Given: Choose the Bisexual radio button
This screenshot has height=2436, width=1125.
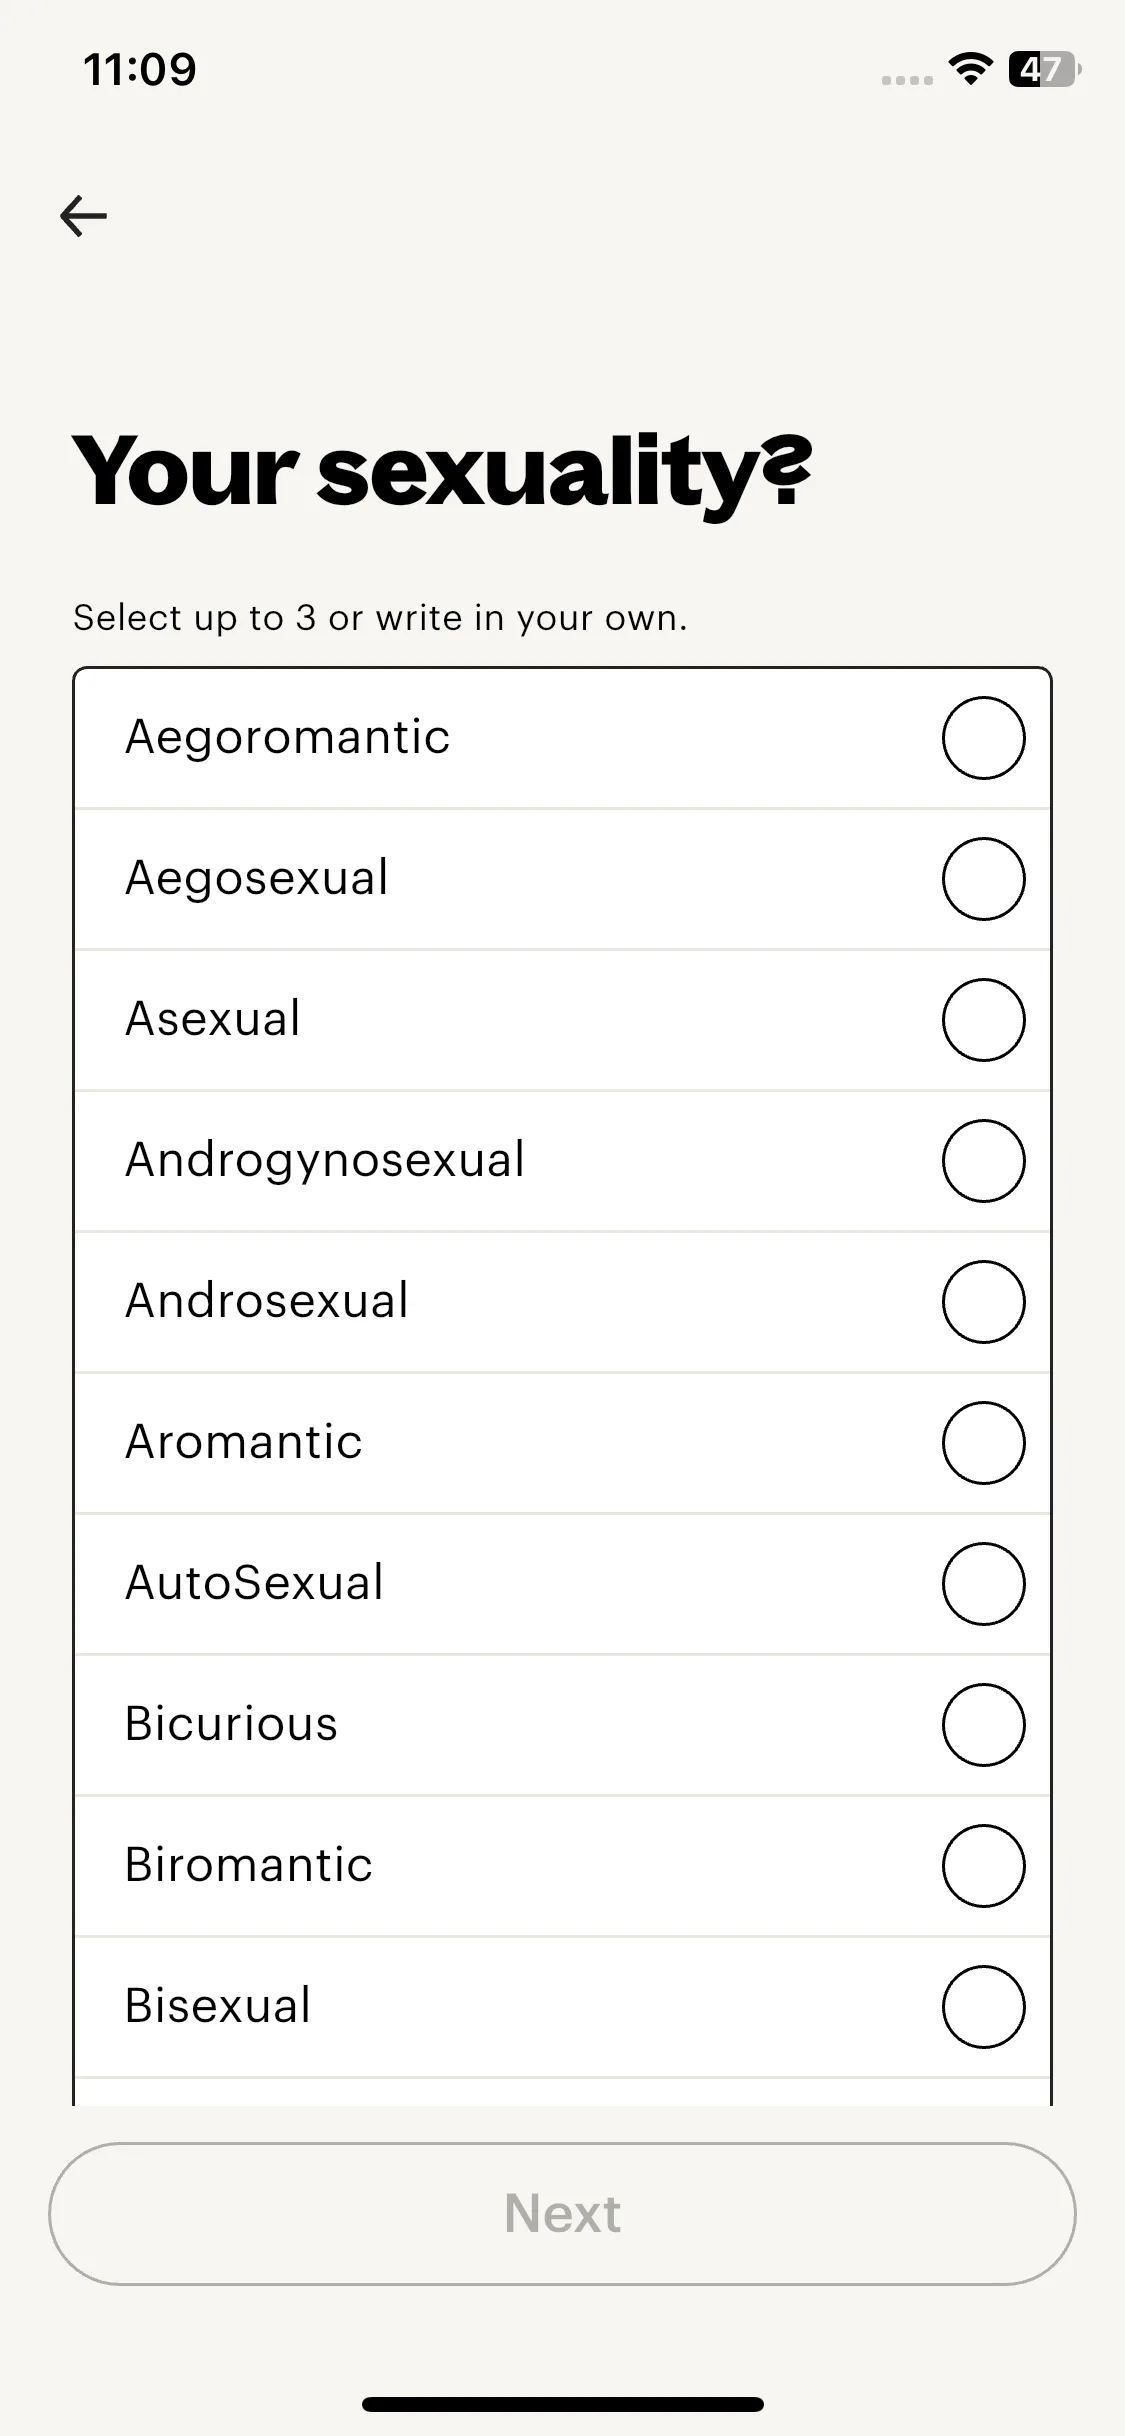Looking at the screenshot, I should 983,2007.
